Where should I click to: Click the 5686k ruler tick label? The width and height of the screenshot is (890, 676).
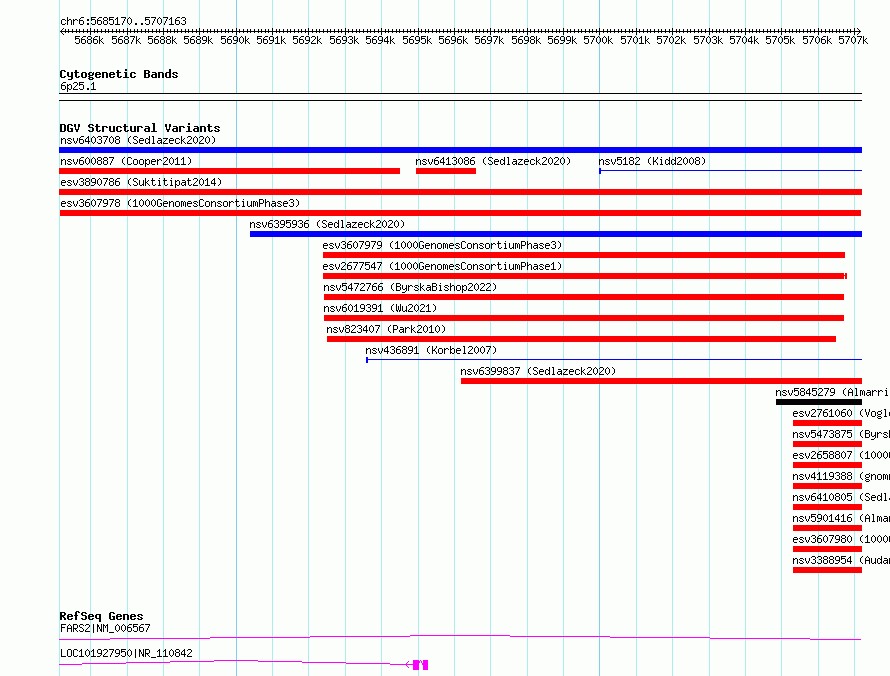89,40
